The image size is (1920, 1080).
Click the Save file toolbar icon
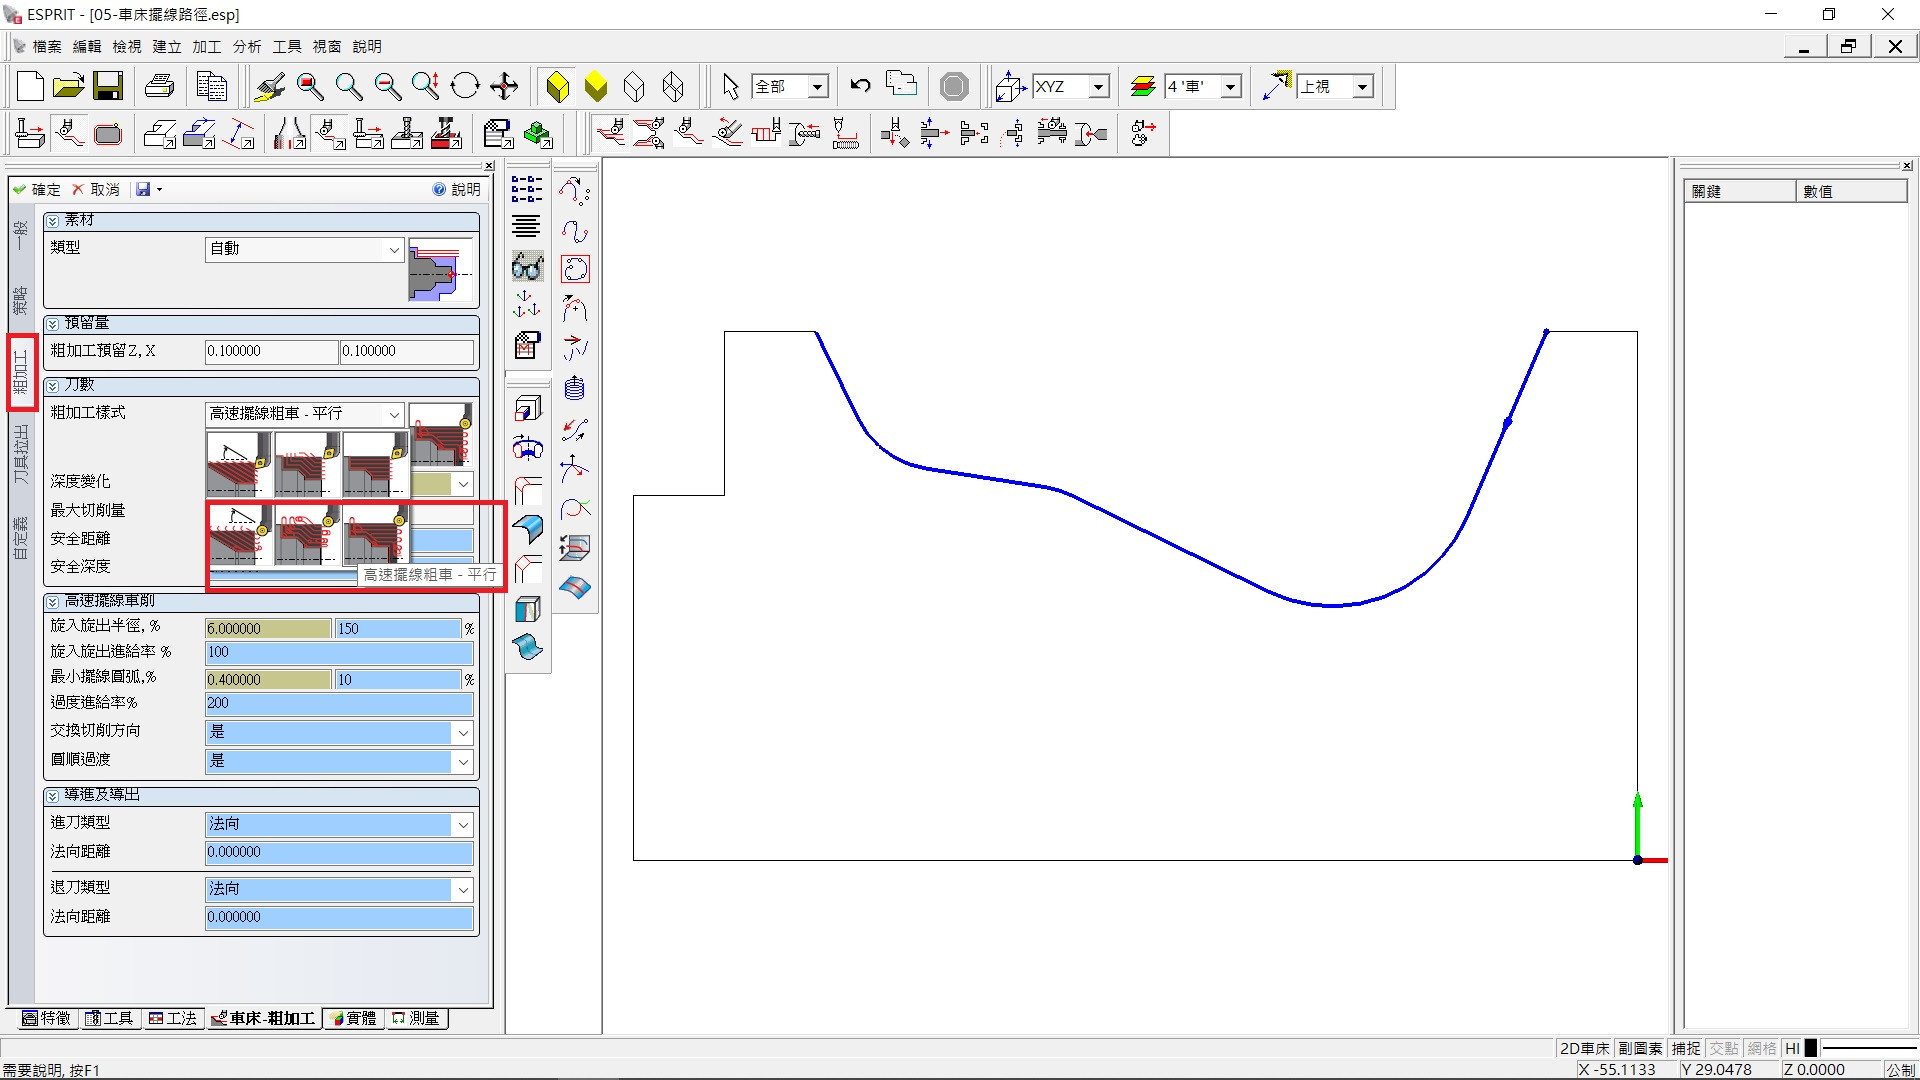point(107,87)
